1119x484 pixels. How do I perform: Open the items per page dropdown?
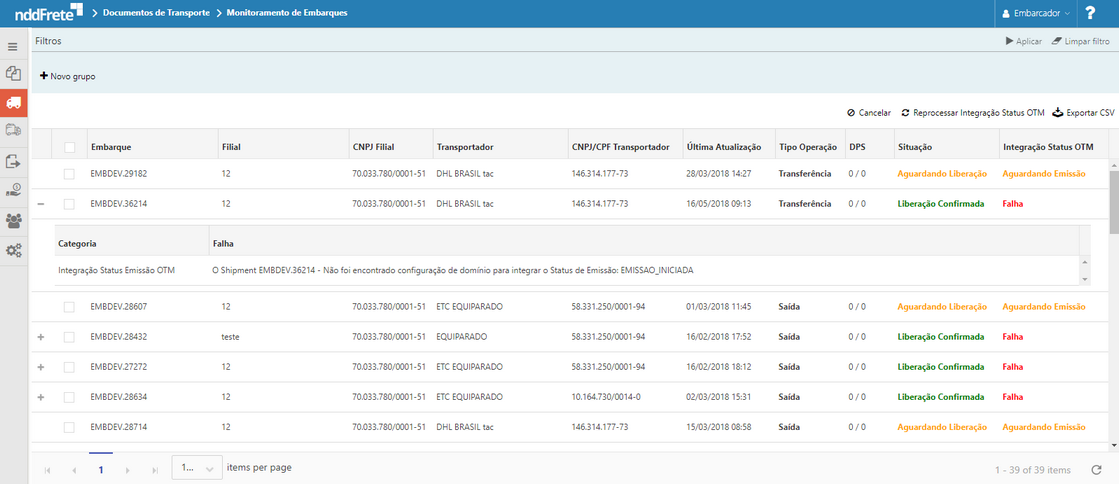point(197,468)
